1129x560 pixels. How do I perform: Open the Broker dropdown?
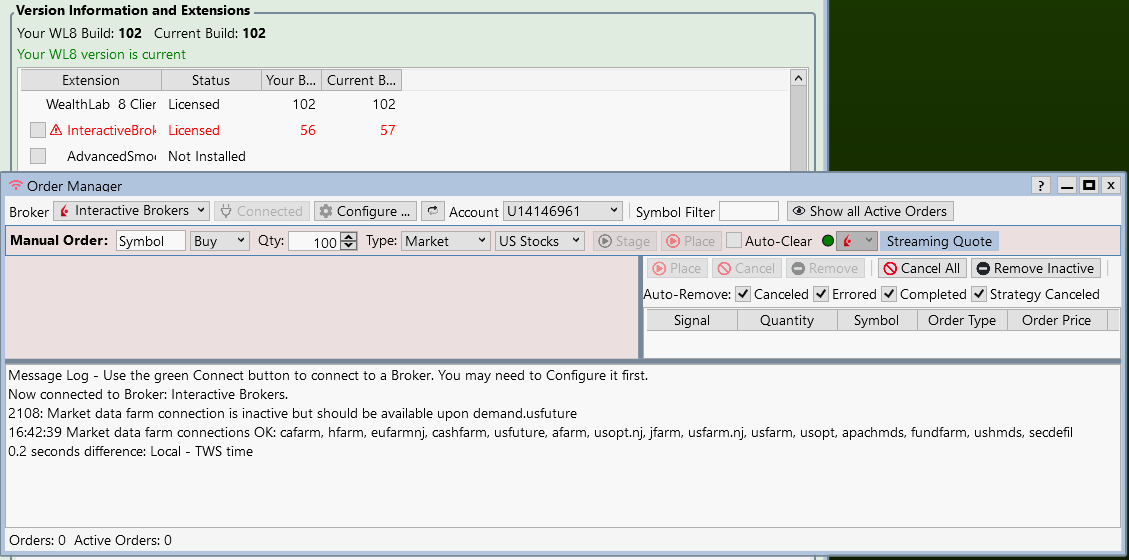pyautogui.click(x=131, y=211)
